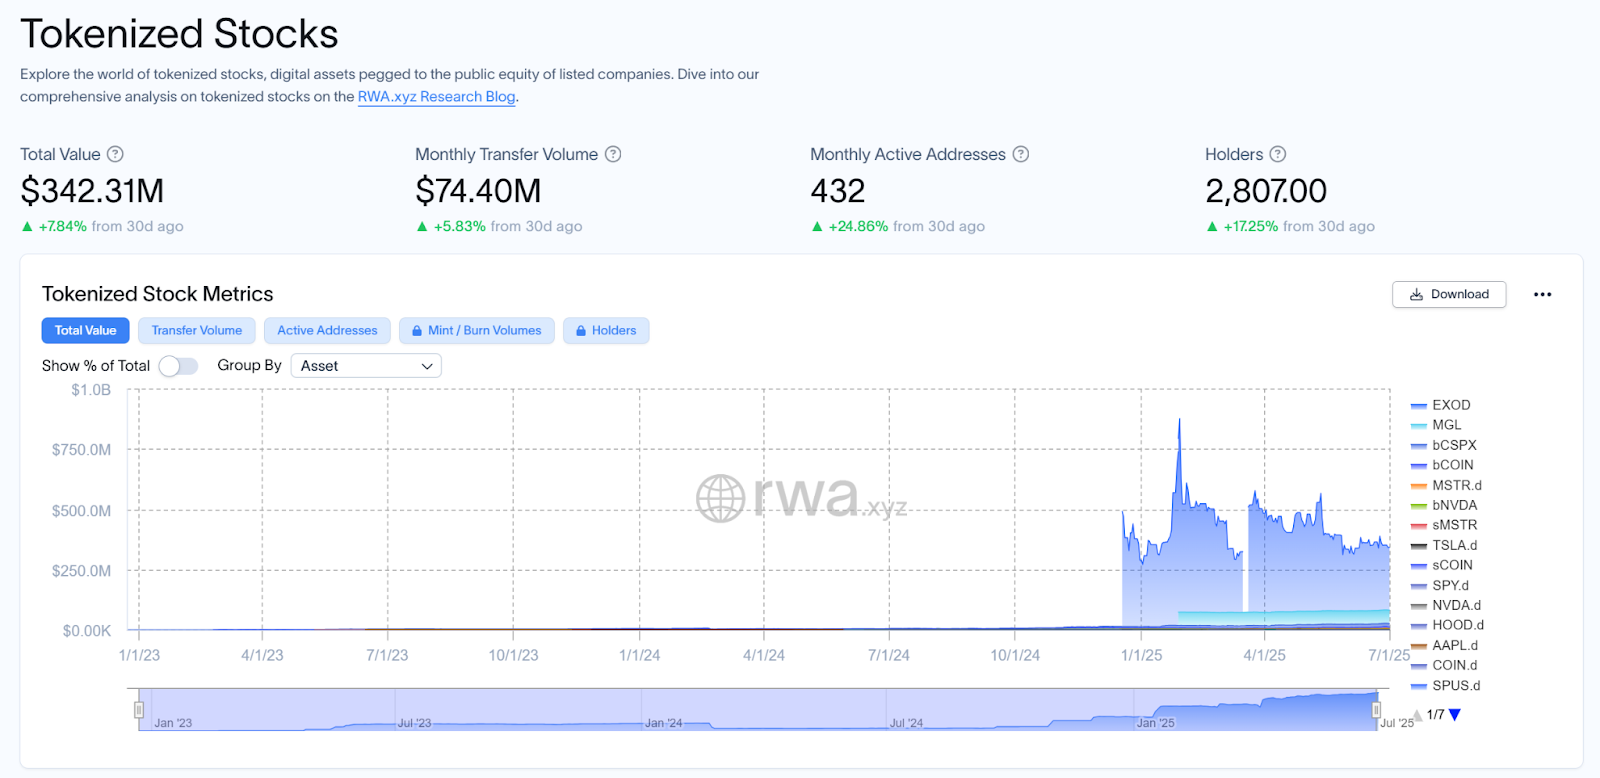1600x778 pixels.
Task: Click the Holders metric help icon
Action: [1278, 154]
